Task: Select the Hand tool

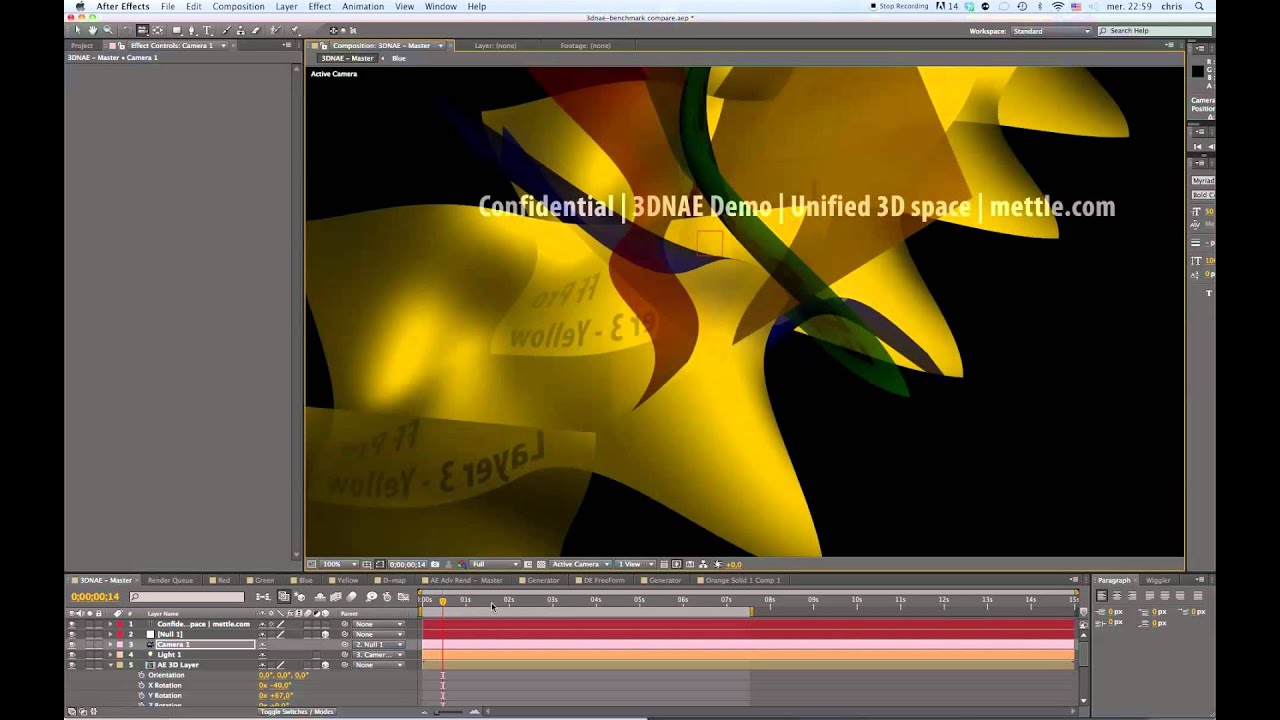Action: (x=92, y=30)
